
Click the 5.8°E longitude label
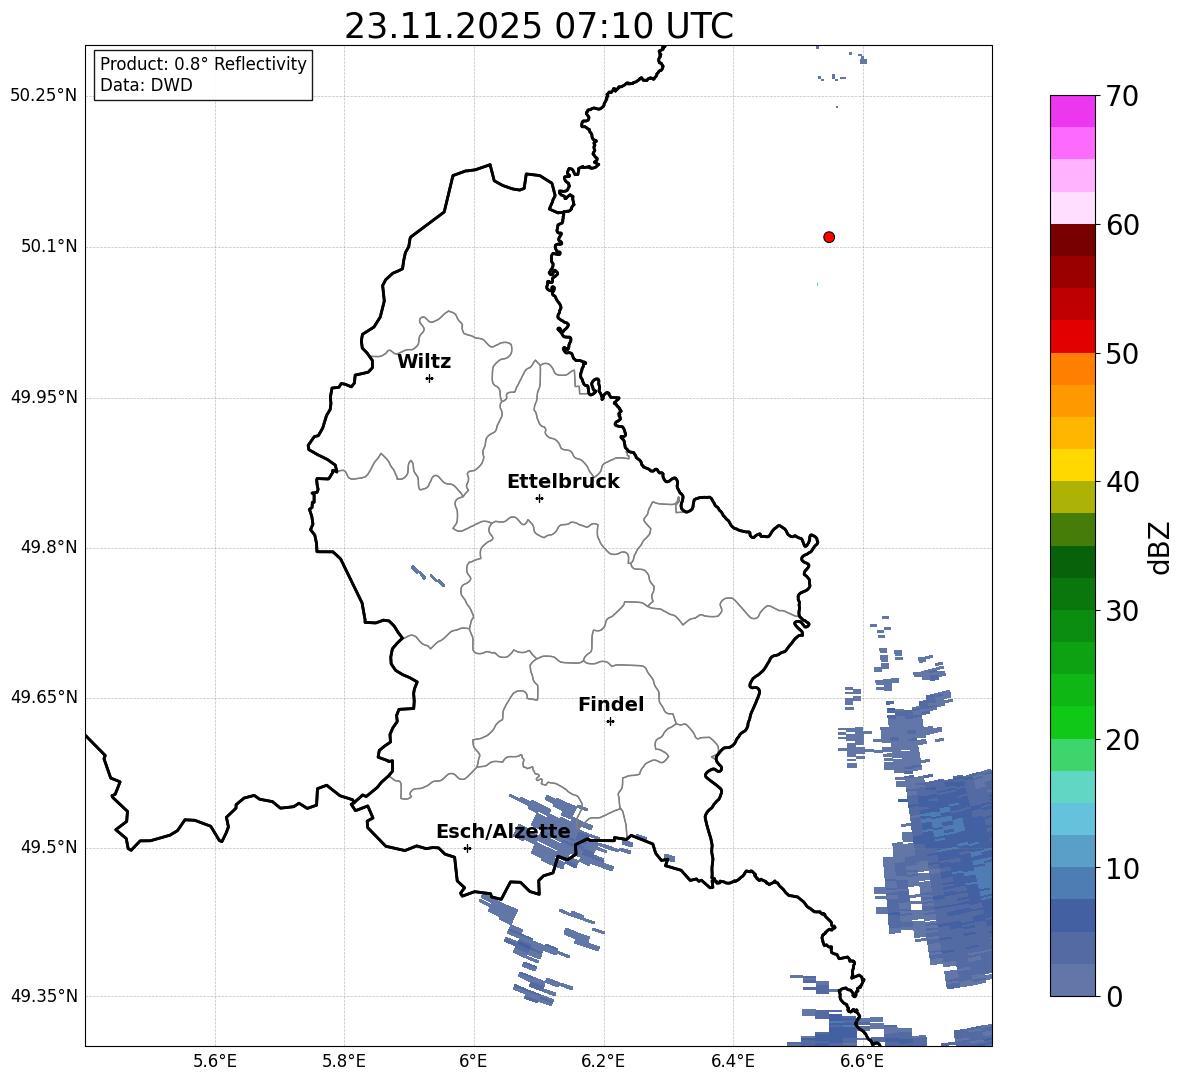pyautogui.click(x=344, y=1061)
